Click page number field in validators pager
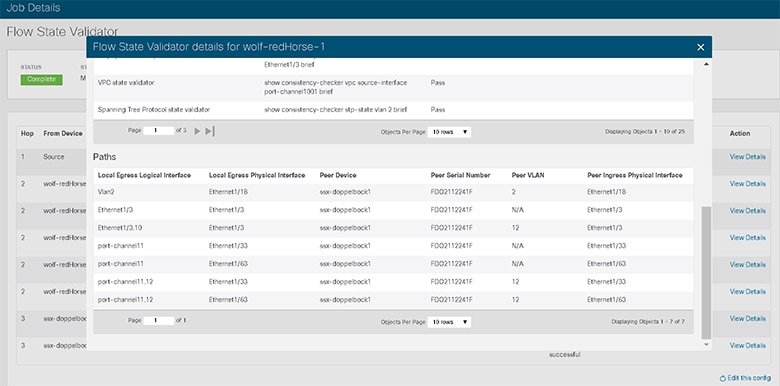The width and height of the screenshot is (780, 386). coord(158,131)
